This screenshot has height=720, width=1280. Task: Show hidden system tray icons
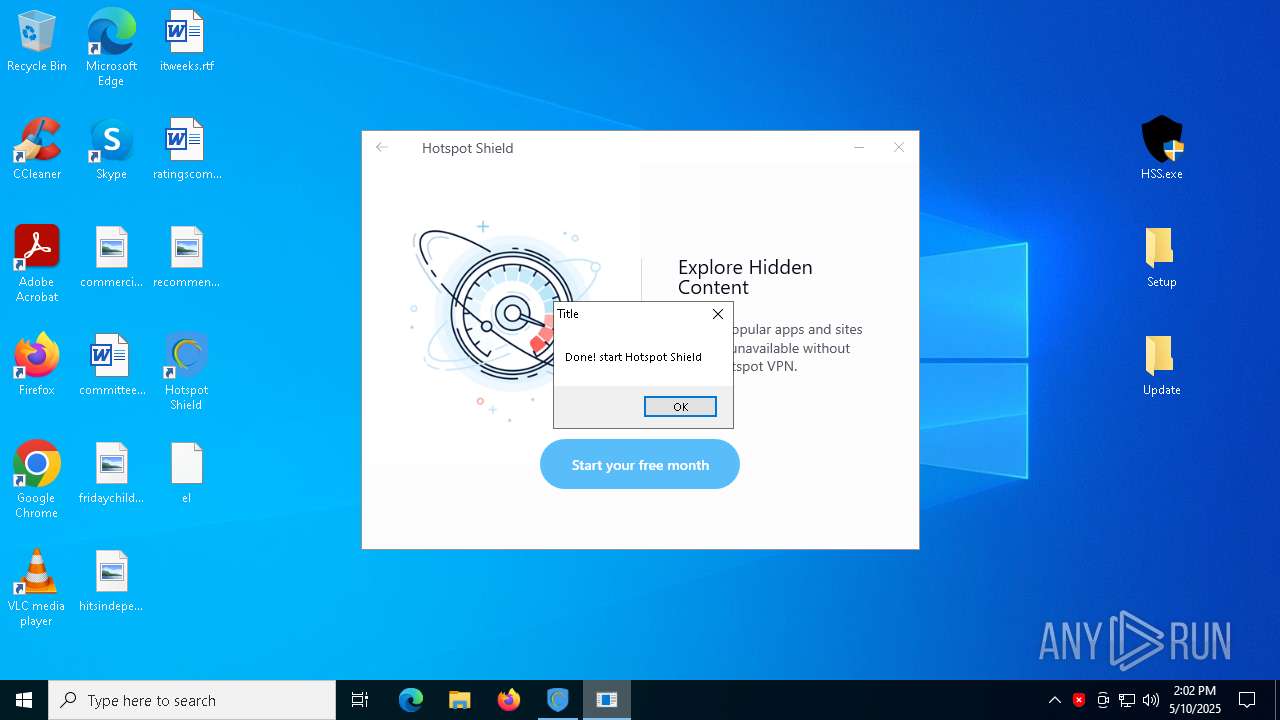click(1055, 700)
